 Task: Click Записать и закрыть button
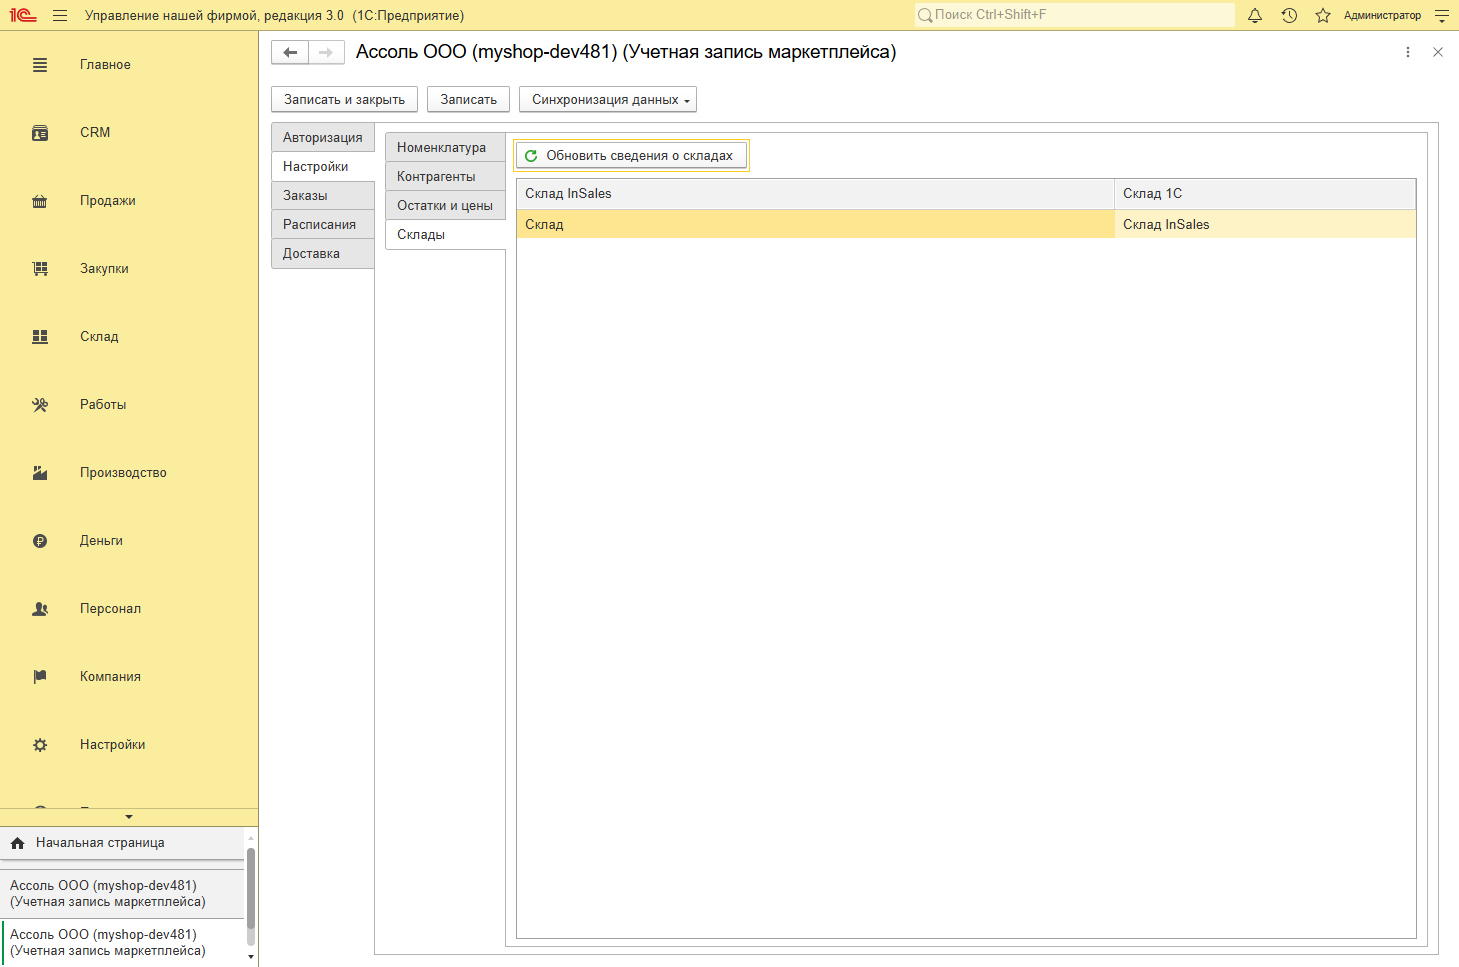tap(345, 100)
